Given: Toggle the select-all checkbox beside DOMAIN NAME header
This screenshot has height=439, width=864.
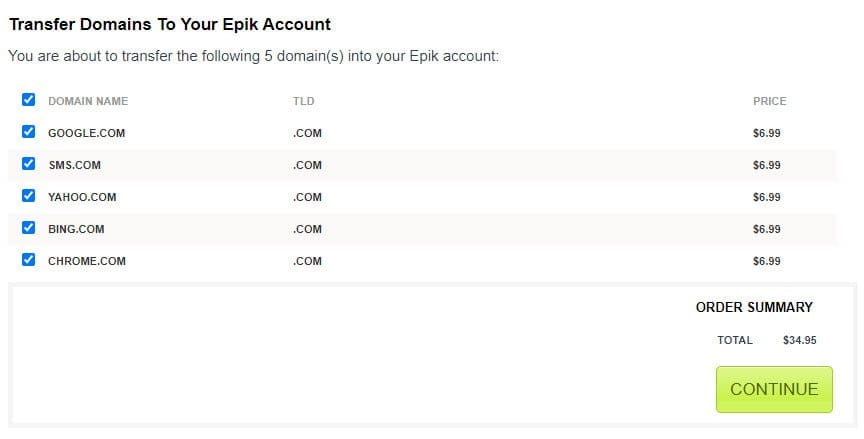Looking at the screenshot, I should pyautogui.click(x=28, y=100).
